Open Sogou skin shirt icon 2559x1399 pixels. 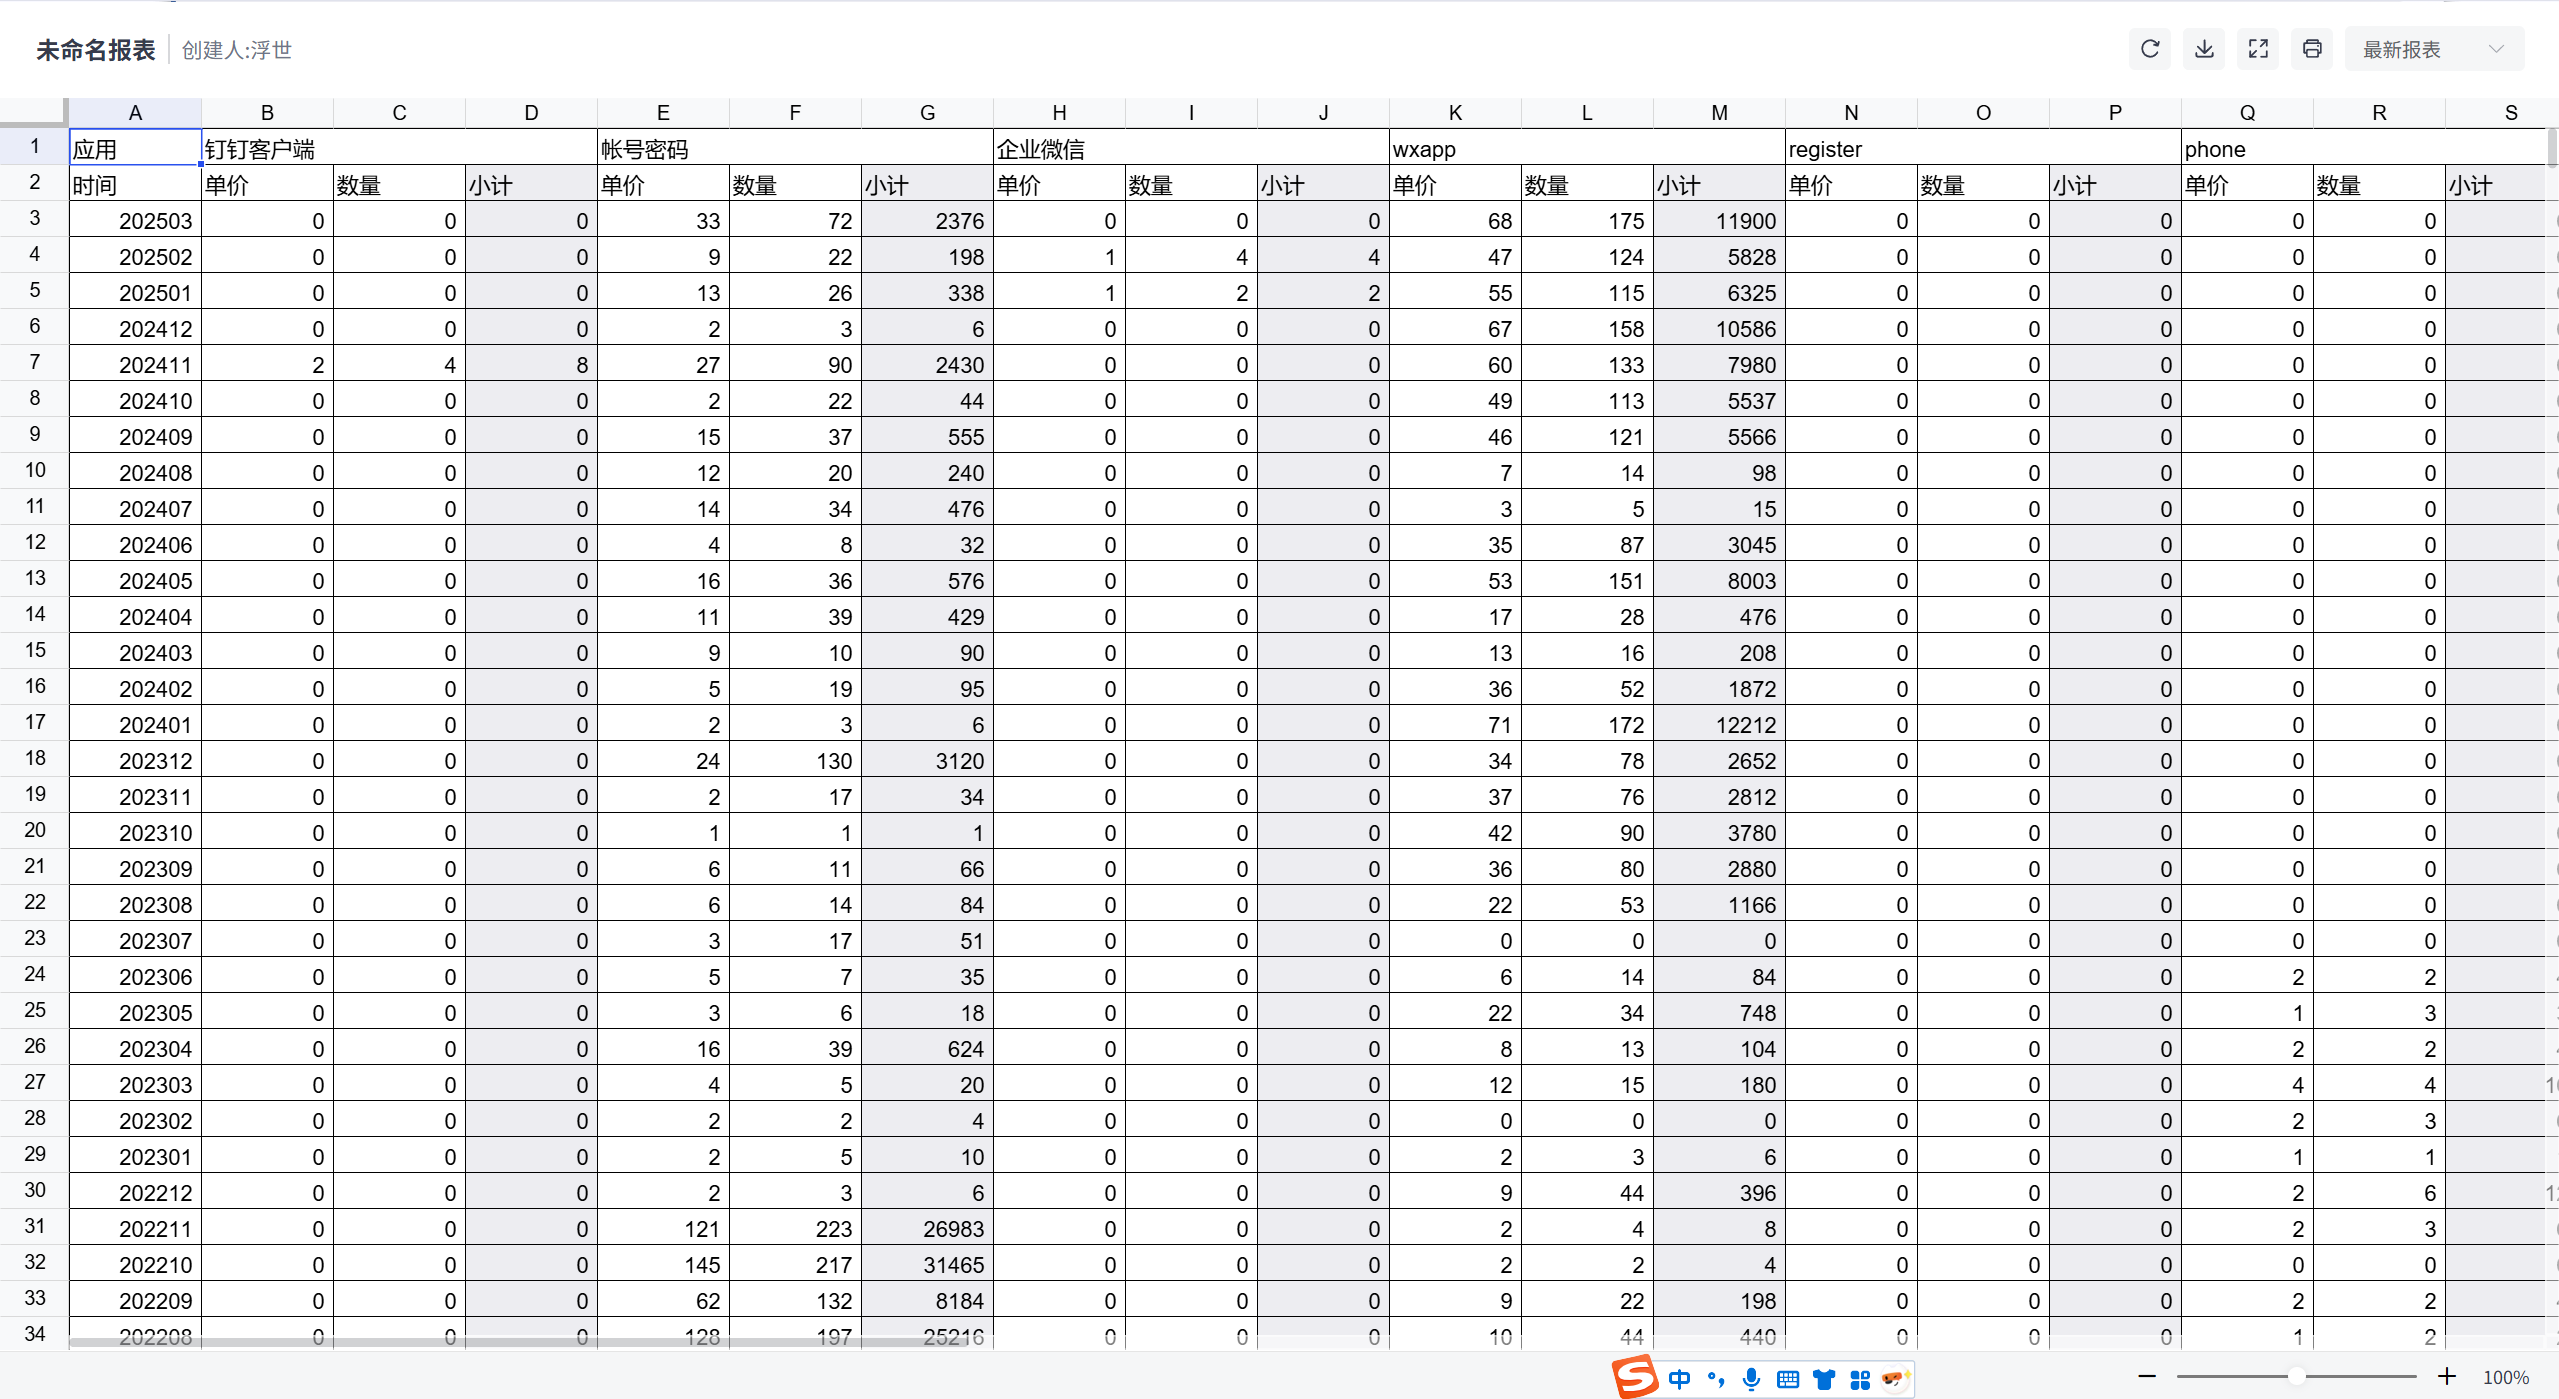coord(1824,1380)
